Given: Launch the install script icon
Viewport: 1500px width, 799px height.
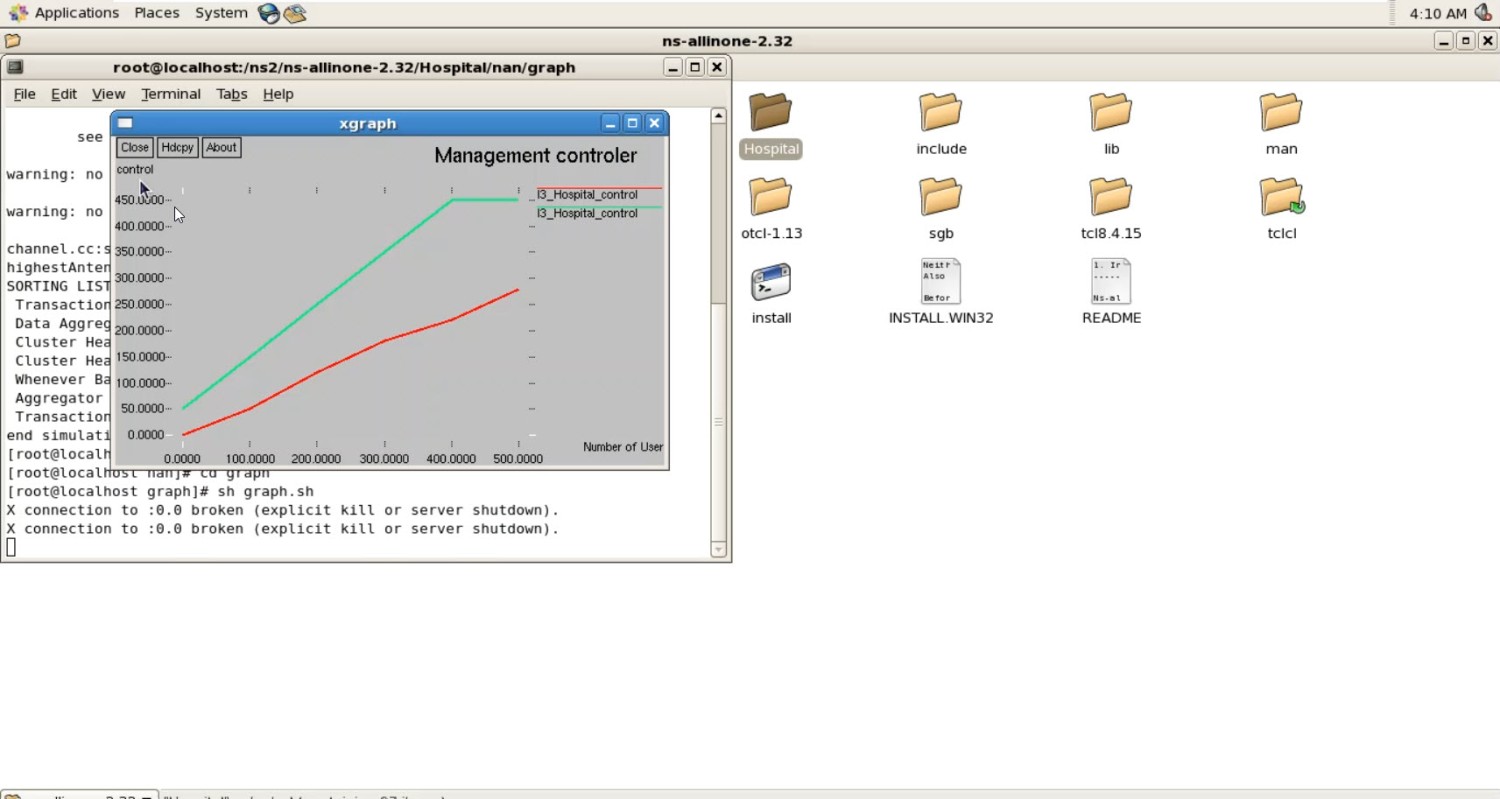Looking at the screenshot, I should (x=770, y=283).
